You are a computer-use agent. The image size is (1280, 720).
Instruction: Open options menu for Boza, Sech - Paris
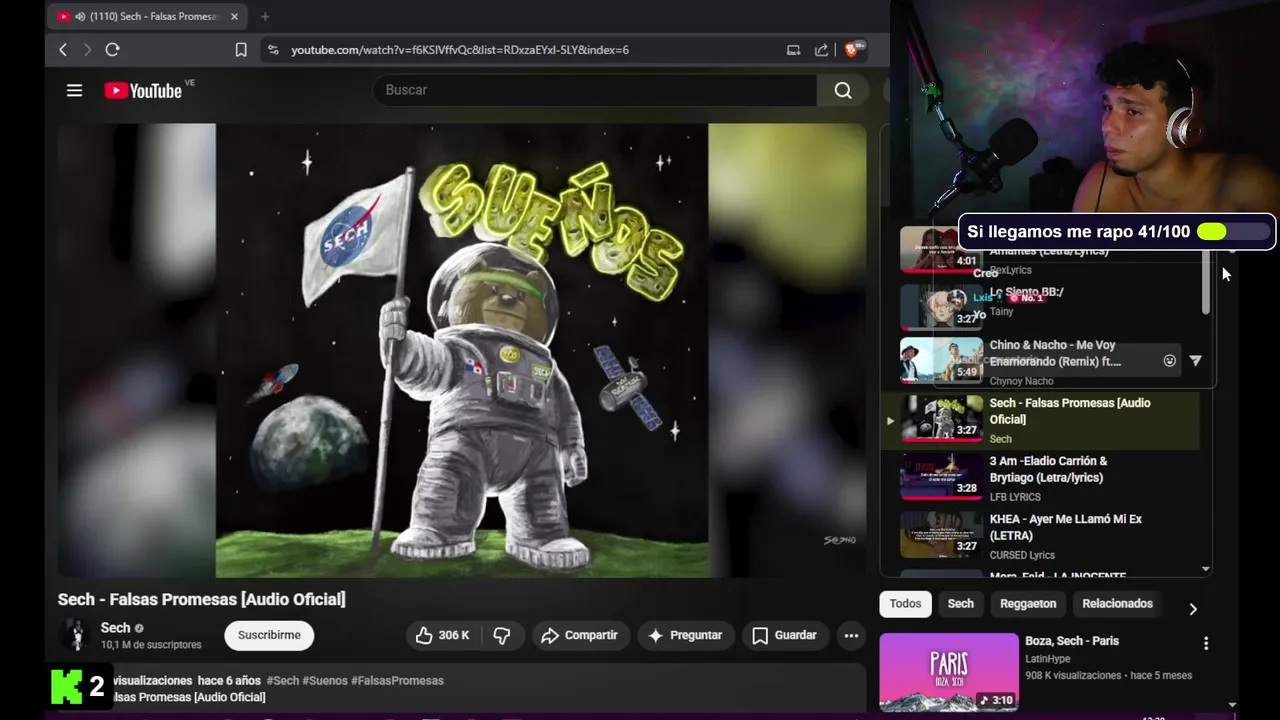click(x=1205, y=644)
